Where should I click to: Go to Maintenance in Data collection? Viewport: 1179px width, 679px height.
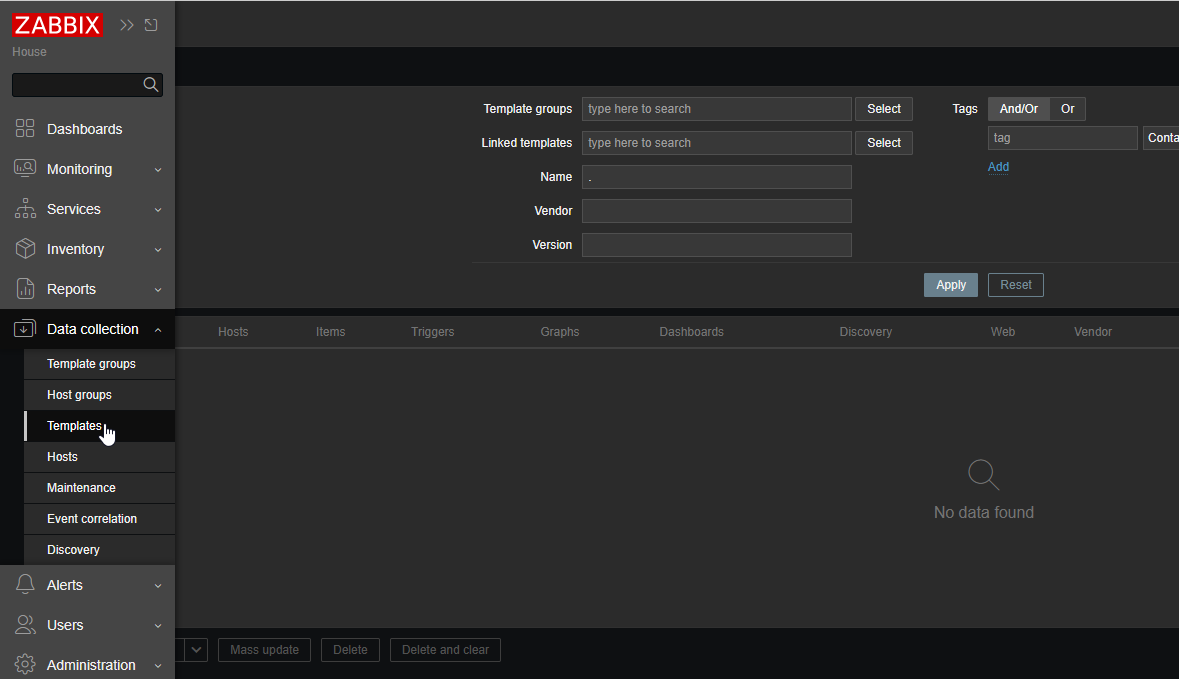click(x=81, y=488)
